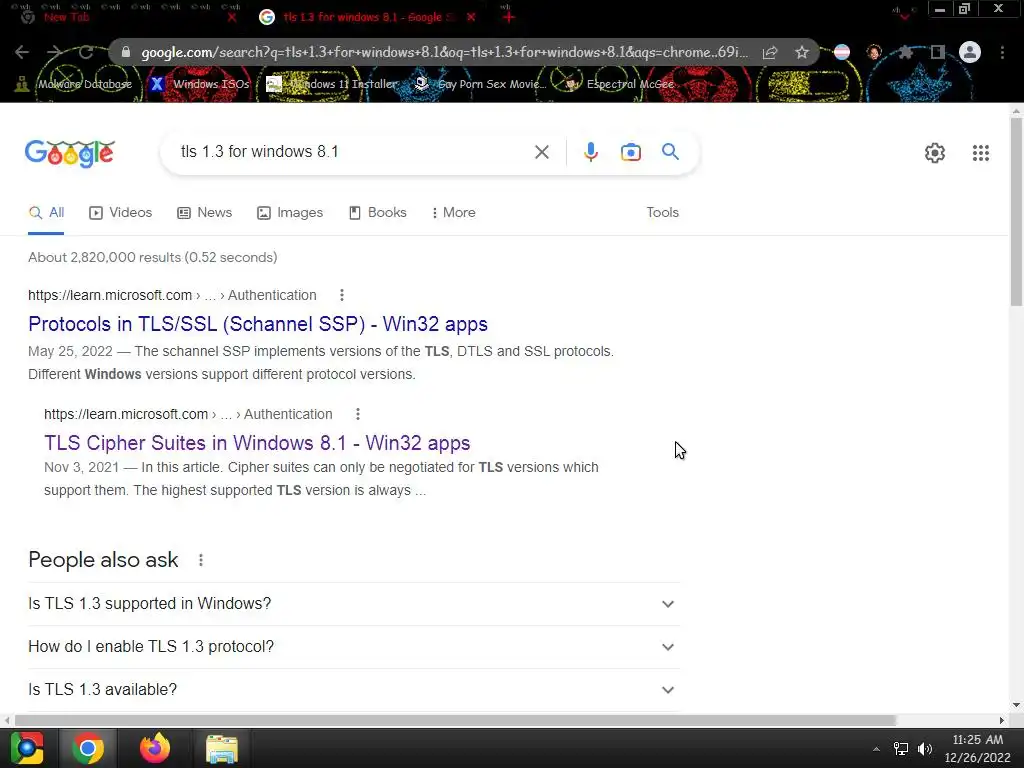Expand "Is TLS 1.3 supported in Windows?"
The image size is (1024, 768).
(353, 604)
